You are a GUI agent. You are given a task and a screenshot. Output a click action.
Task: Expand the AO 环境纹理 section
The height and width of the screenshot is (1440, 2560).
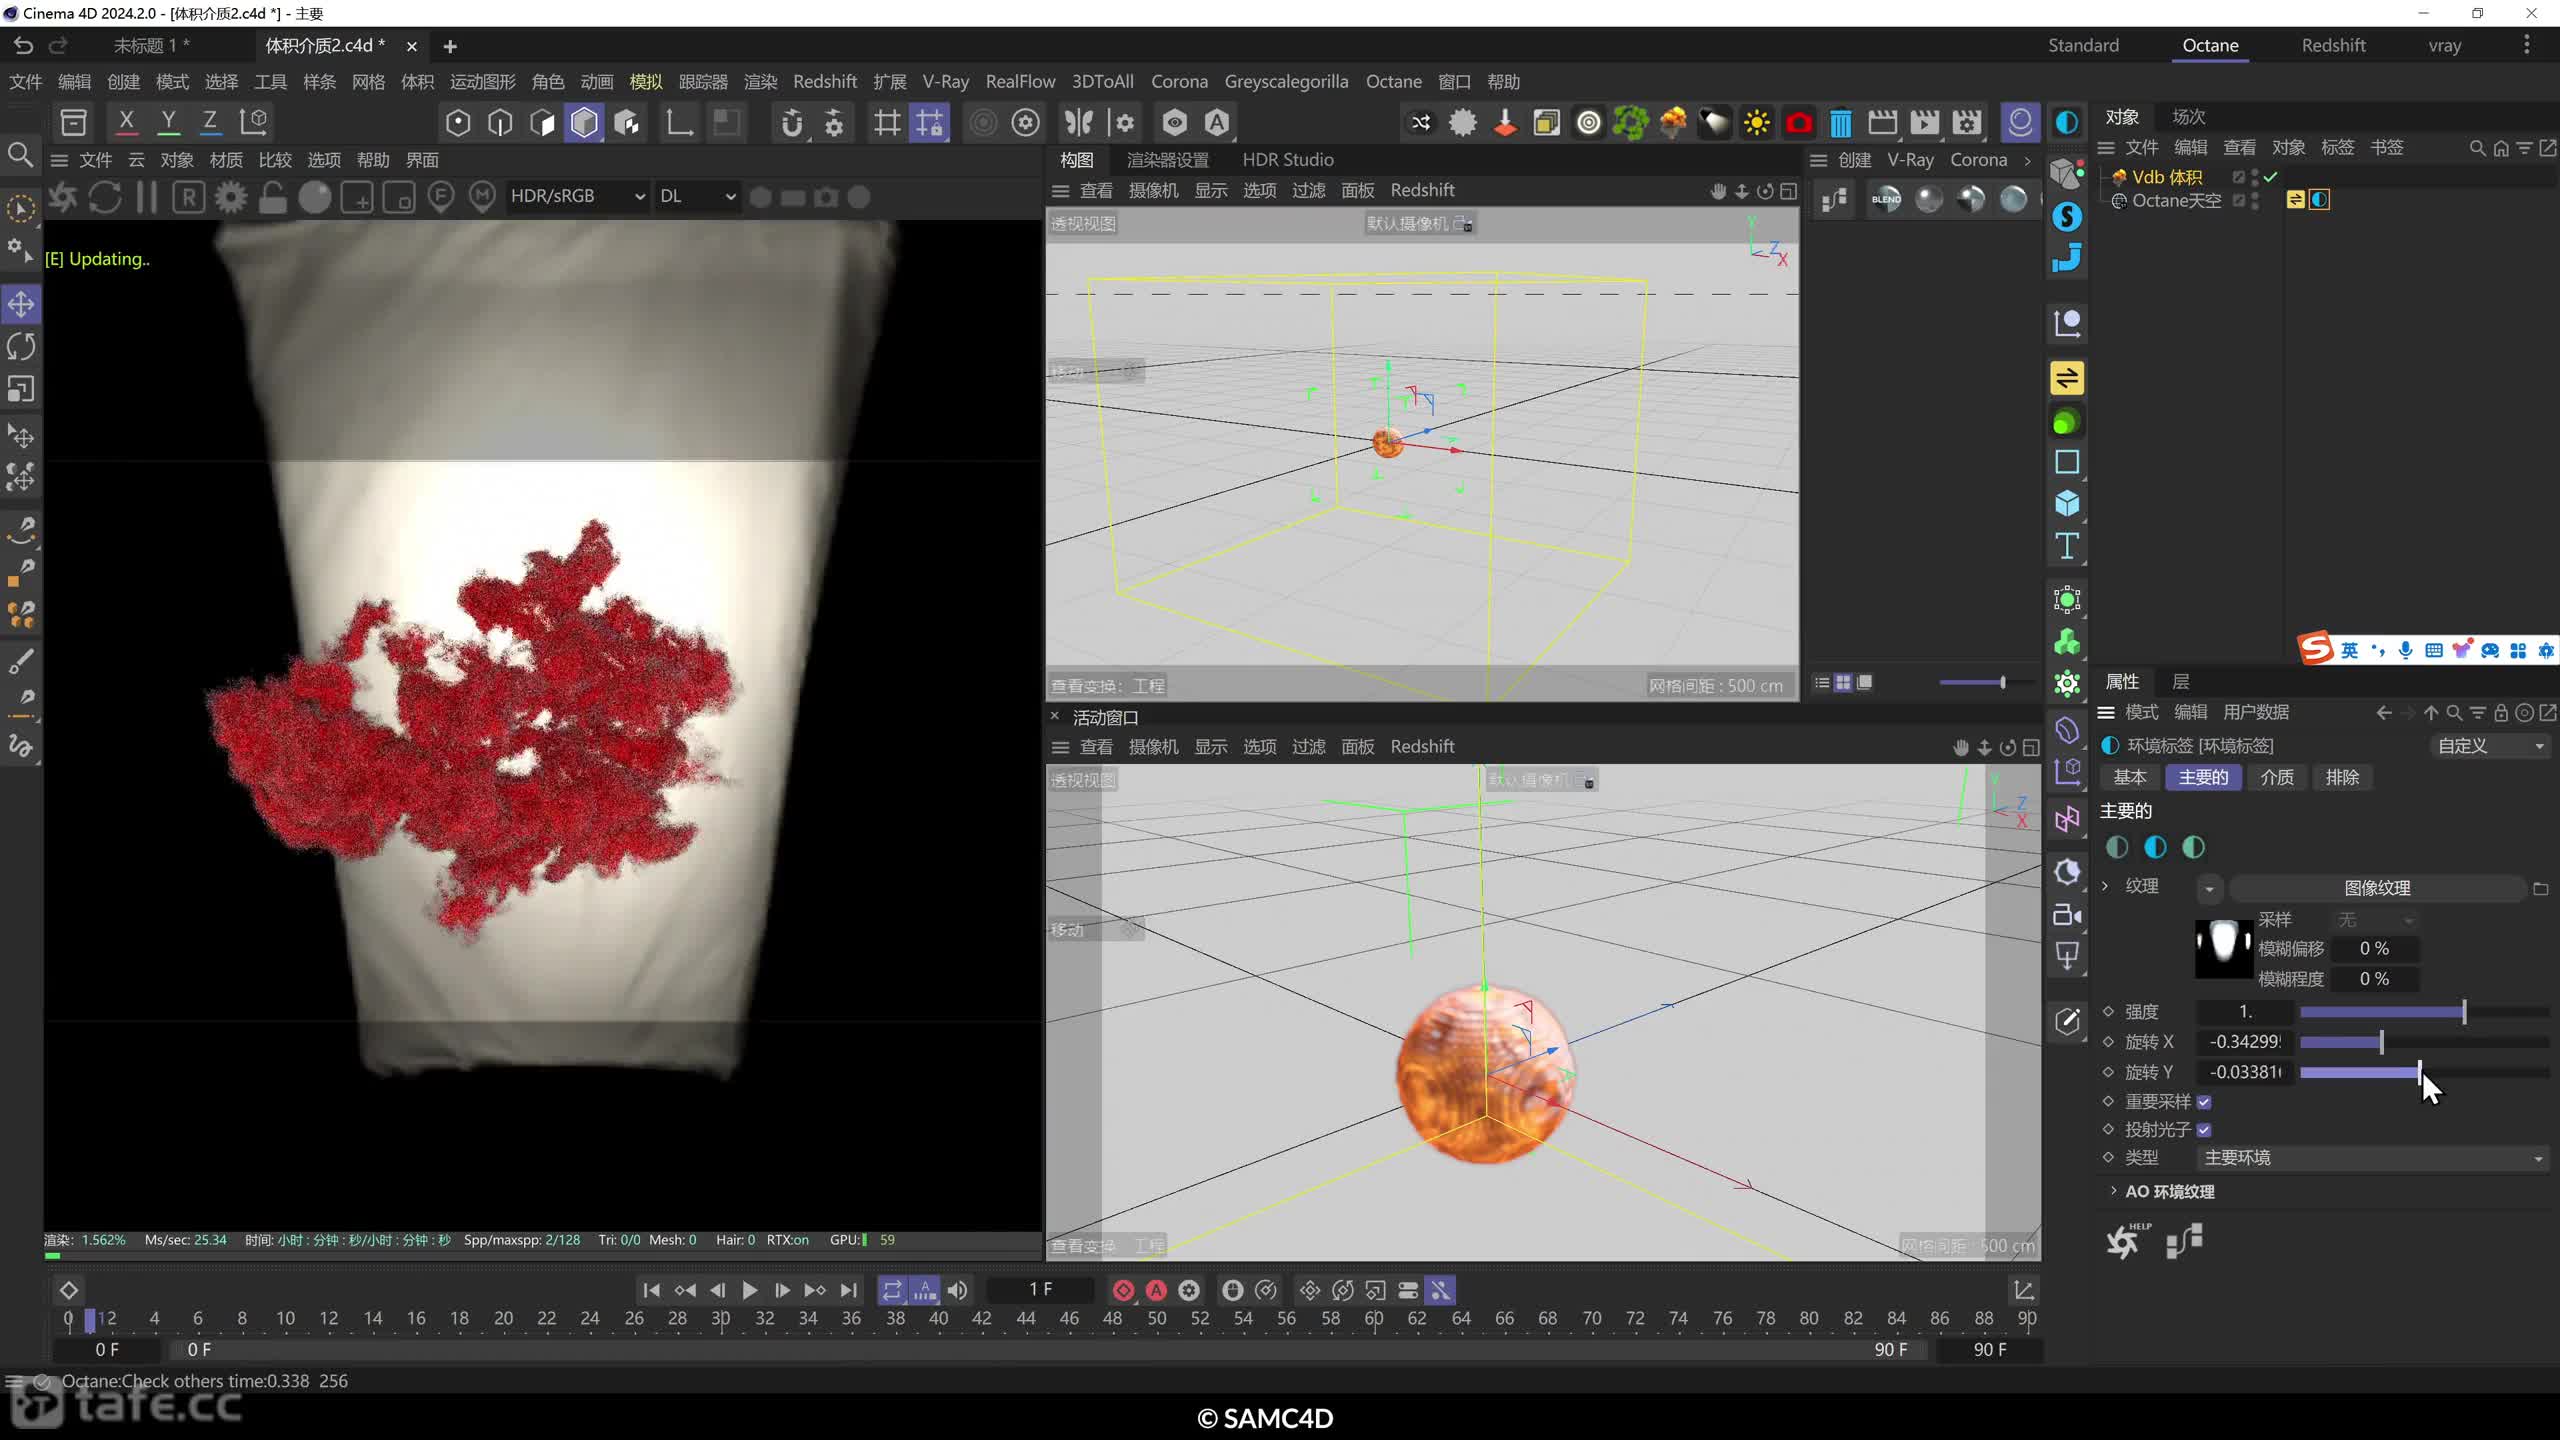click(x=2113, y=1191)
